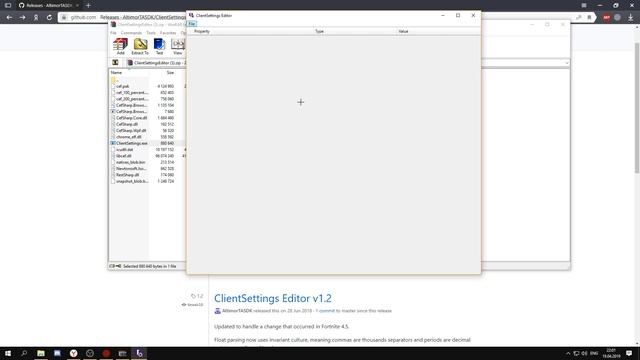Click the Test icon in WinRAR toolbar
Image resolution: width=640 pixels, height=360 pixels.
159,46
